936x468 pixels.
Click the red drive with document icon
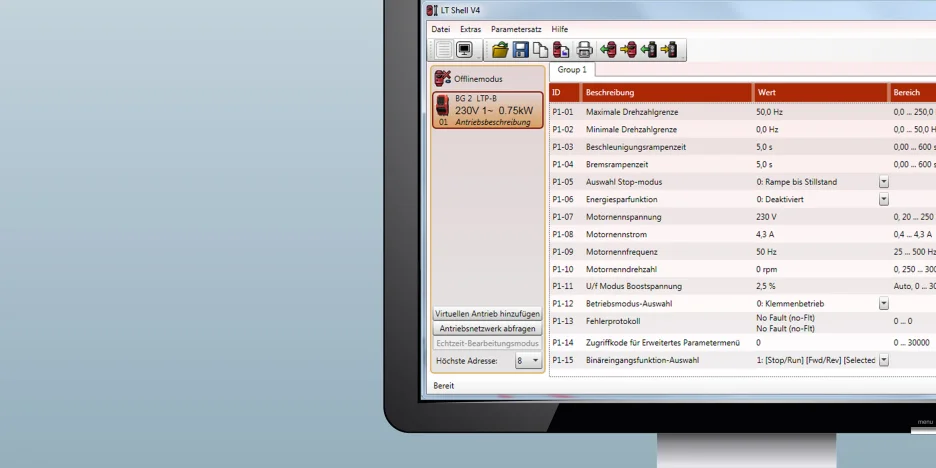561,50
